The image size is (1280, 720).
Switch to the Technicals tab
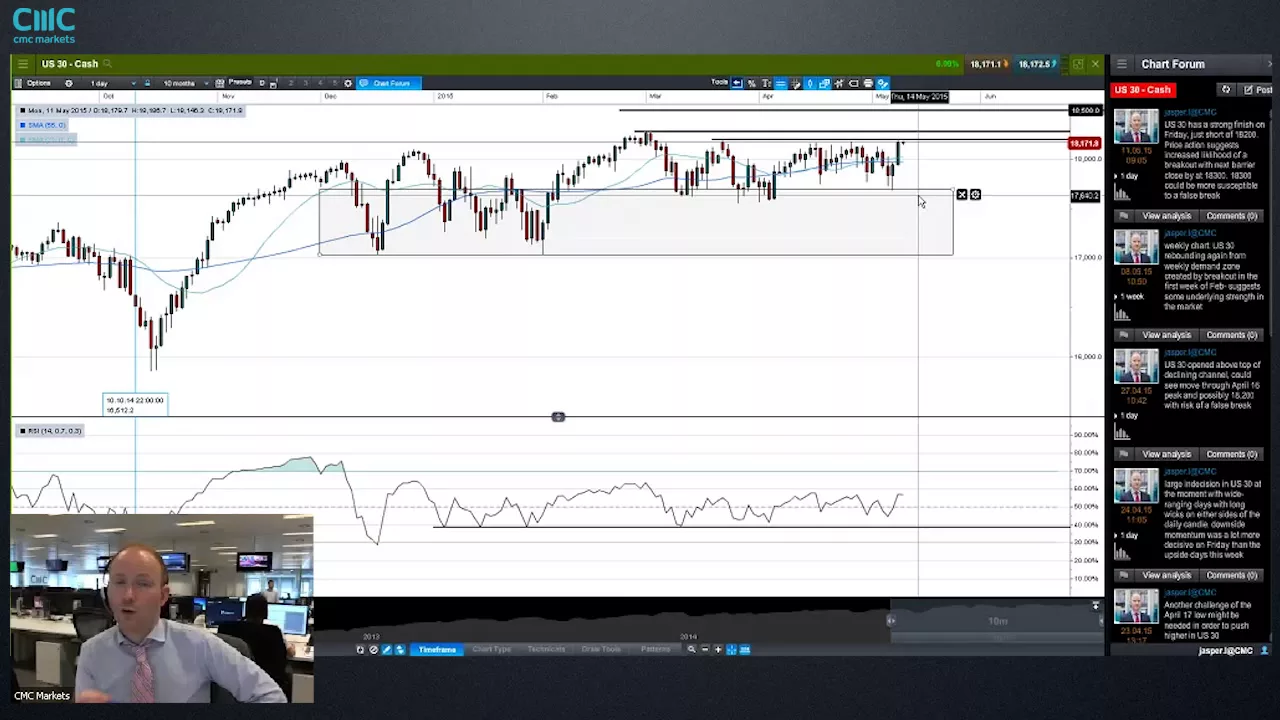[x=546, y=650]
